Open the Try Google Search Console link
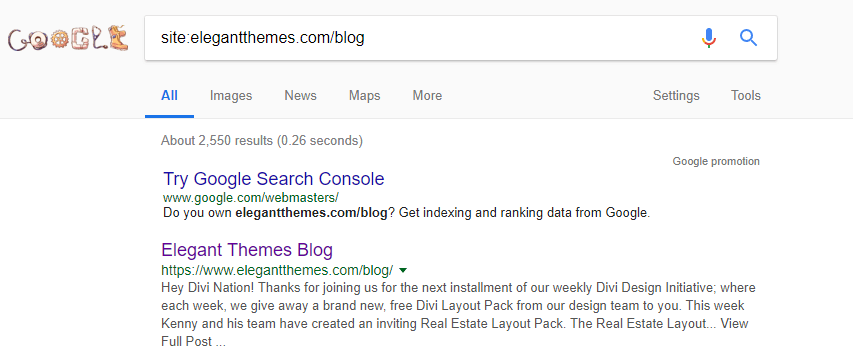Image resolution: width=853 pixels, height=364 pixels. (274, 179)
